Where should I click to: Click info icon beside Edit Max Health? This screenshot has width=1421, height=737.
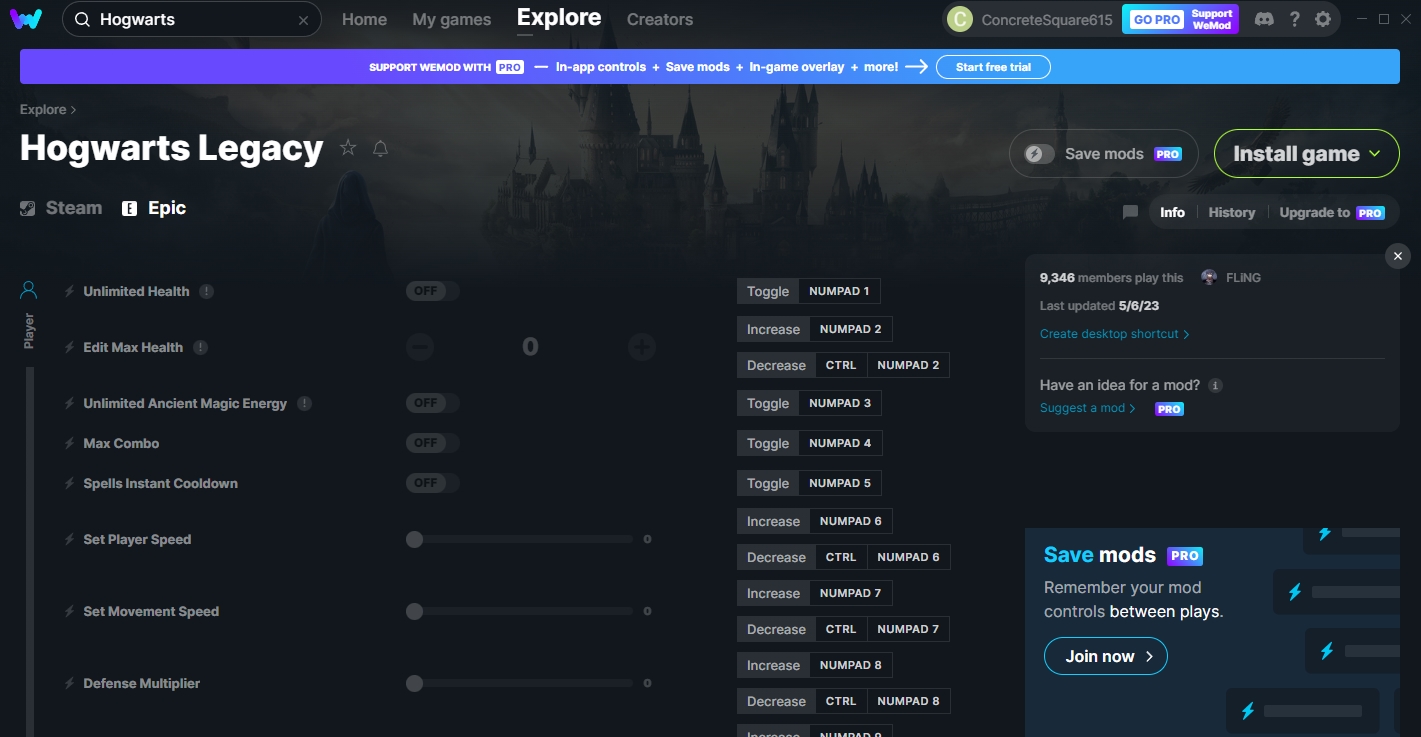[x=200, y=347]
